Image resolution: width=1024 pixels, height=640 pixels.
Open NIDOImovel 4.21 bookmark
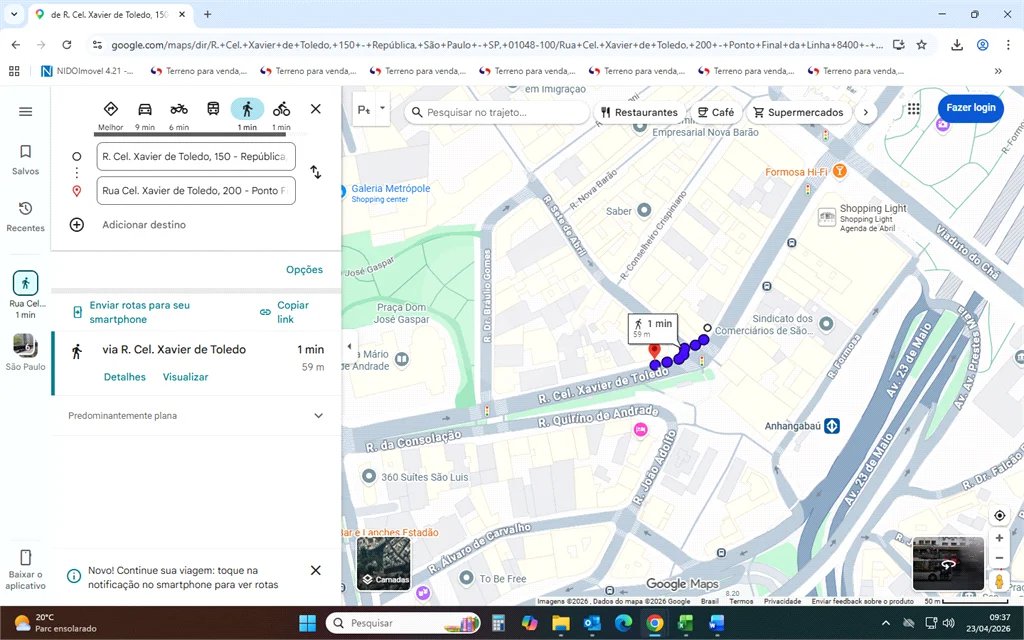point(88,71)
